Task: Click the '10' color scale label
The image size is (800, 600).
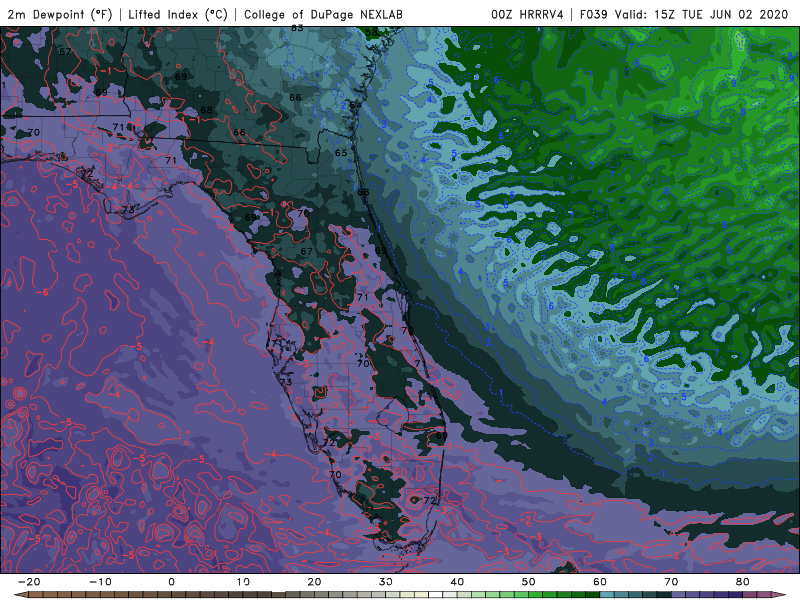Action: tap(243, 582)
